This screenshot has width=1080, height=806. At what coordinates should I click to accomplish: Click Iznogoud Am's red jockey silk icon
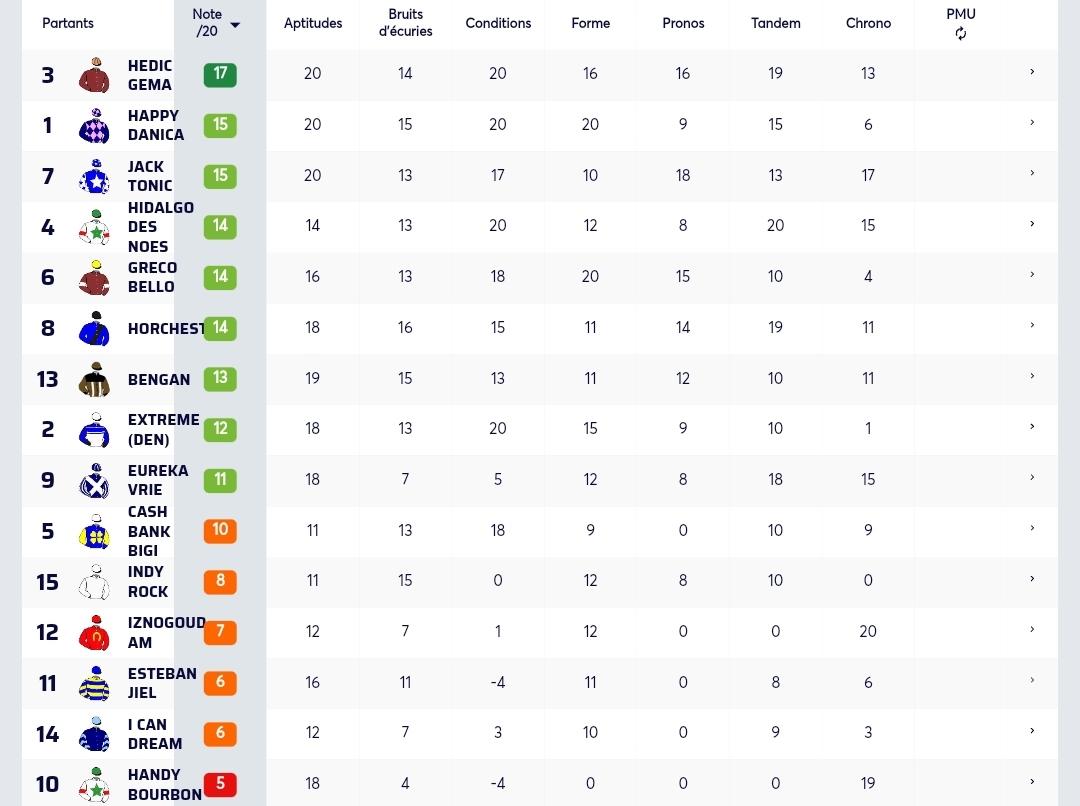click(x=94, y=632)
